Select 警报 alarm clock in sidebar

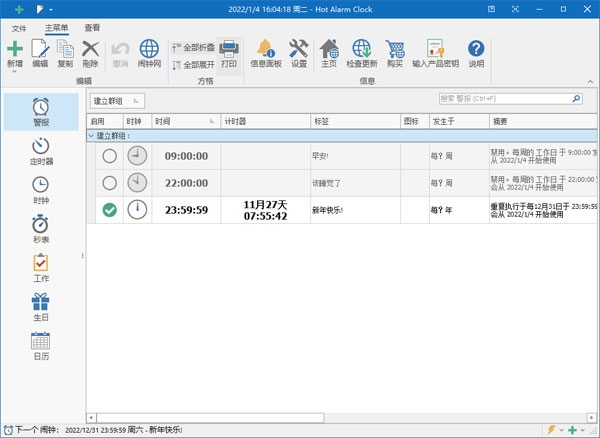(41, 112)
